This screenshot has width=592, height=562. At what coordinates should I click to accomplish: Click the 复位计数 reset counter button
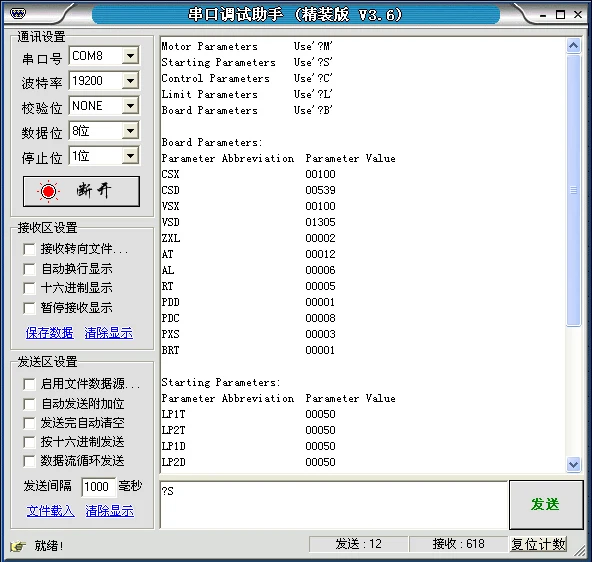coord(538,544)
